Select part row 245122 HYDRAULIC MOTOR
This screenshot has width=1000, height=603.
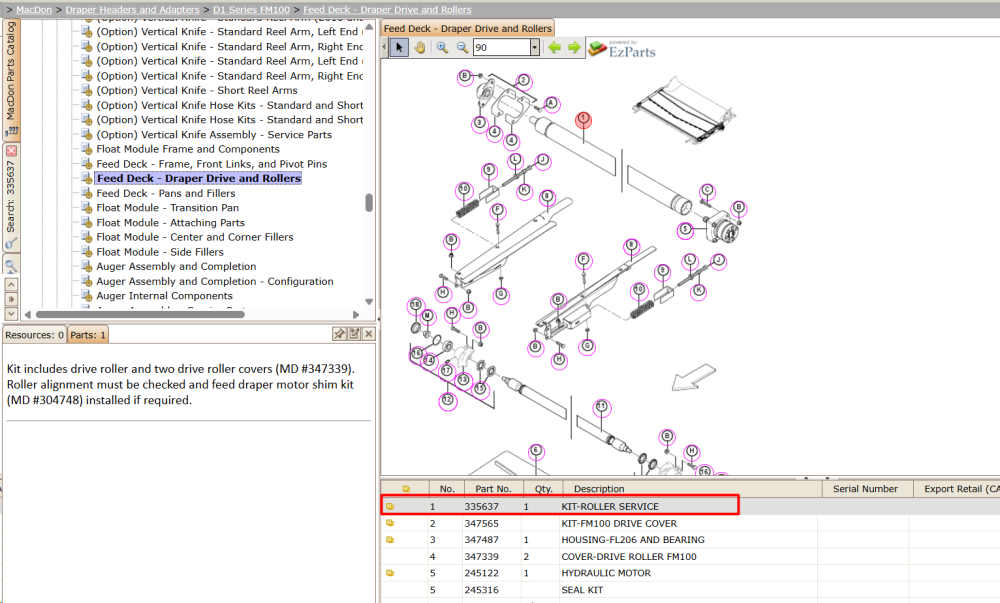point(690,573)
